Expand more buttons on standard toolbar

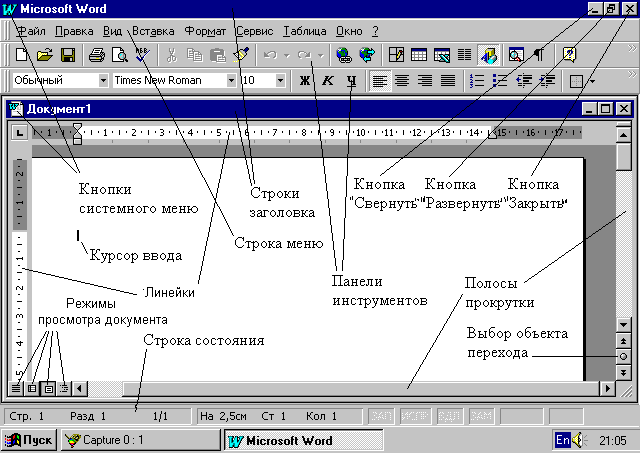click(632, 49)
